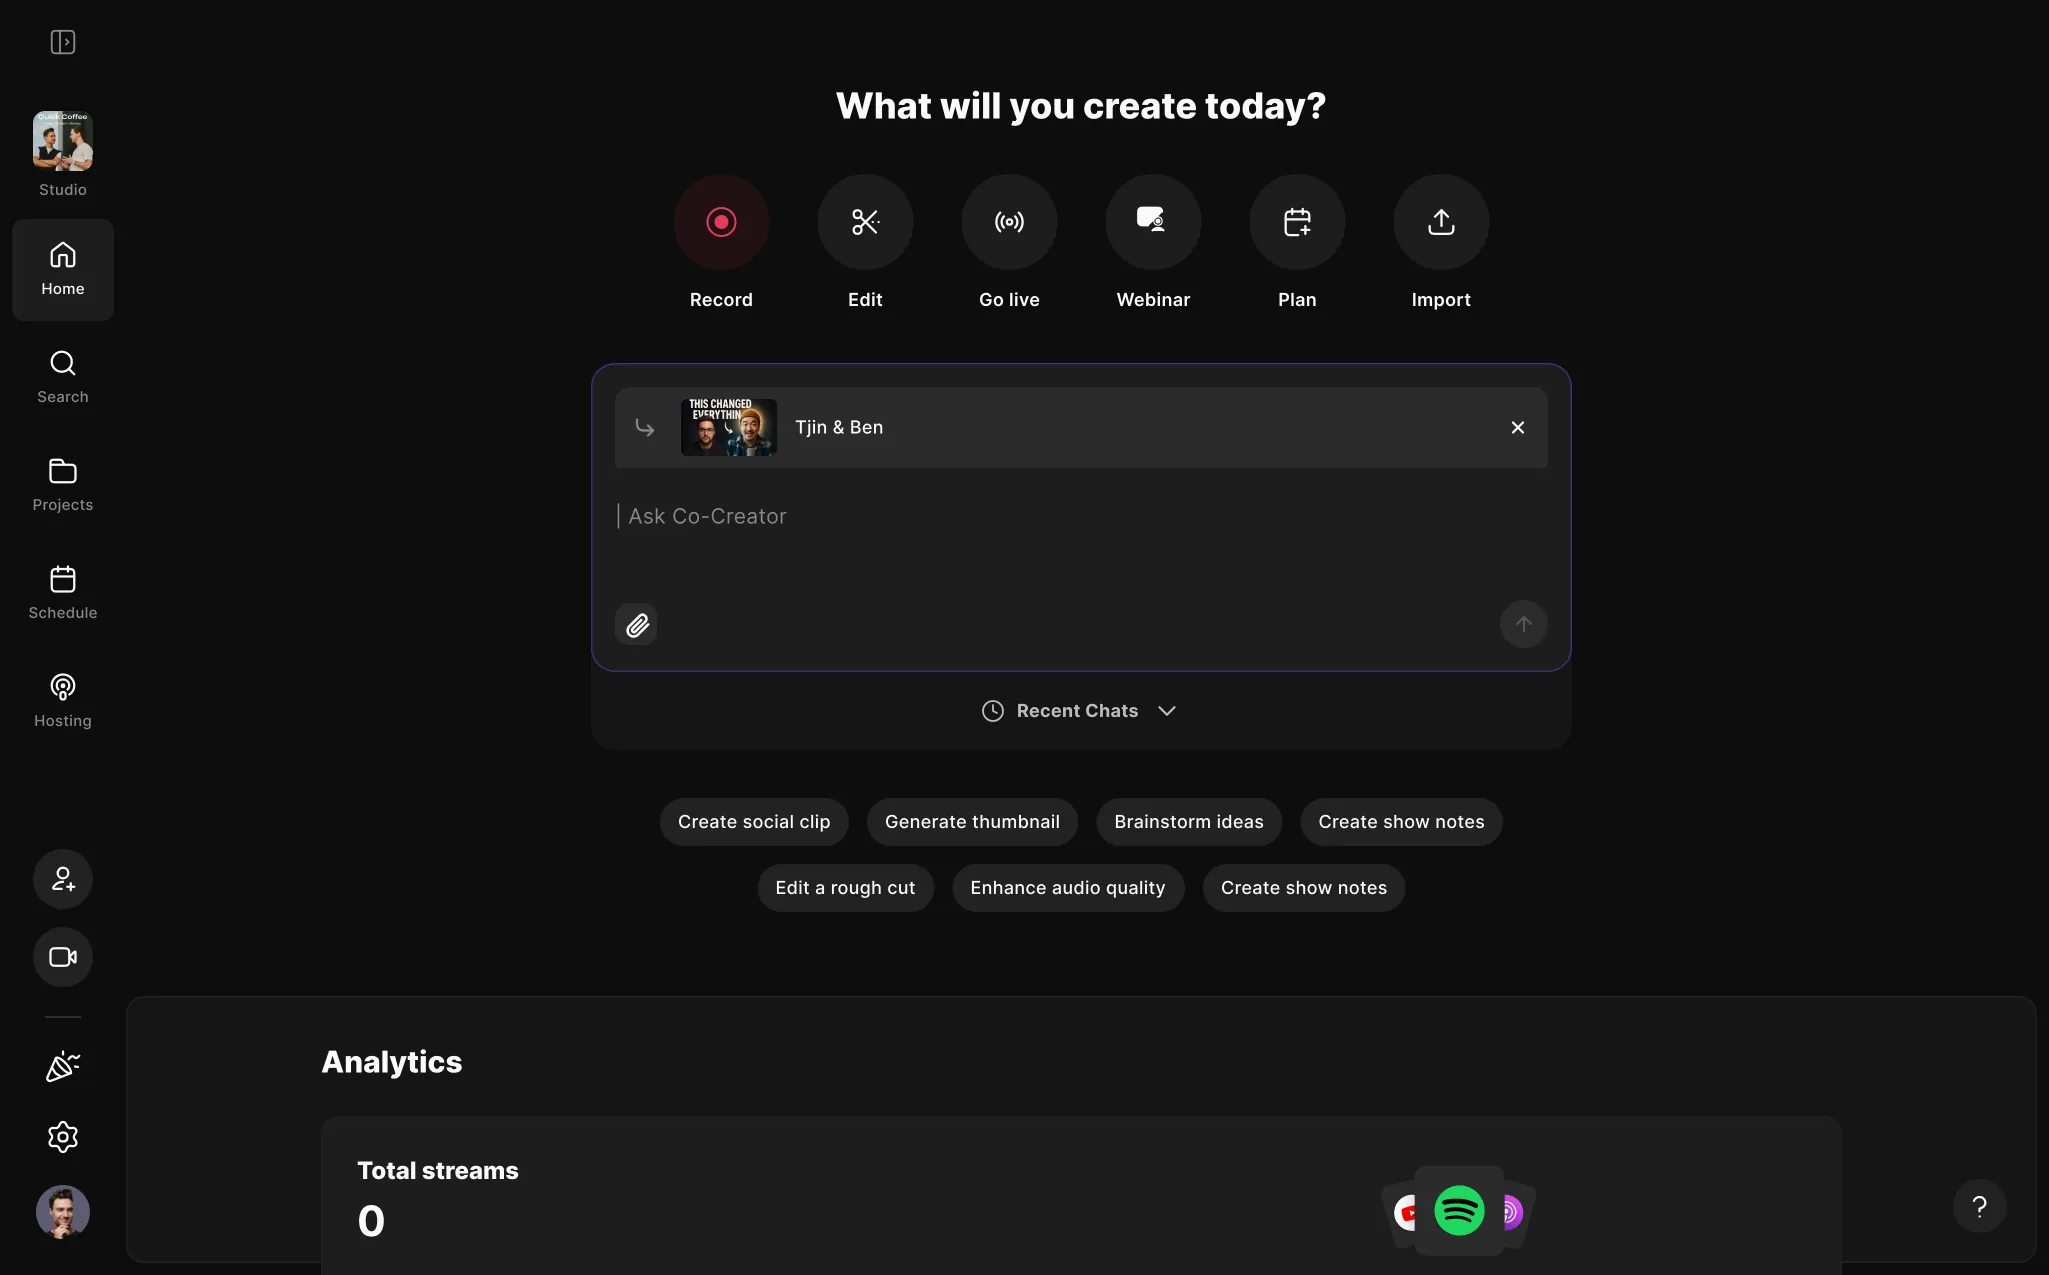Viewport: 2049px width, 1275px height.
Task: Click the video camera icon in sidebar
Action: 63,957
